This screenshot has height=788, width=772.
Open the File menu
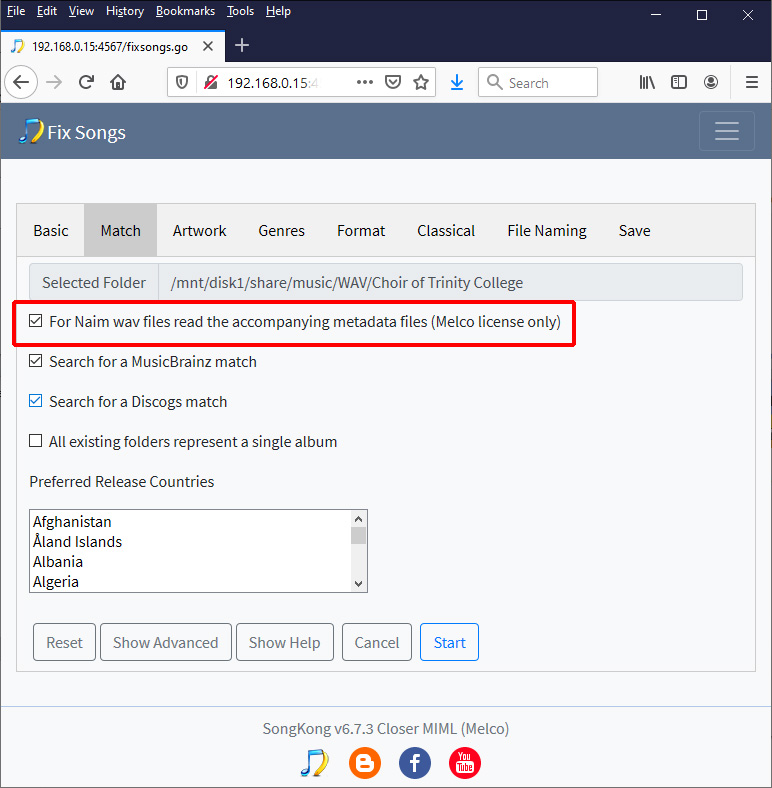point(16,11)
